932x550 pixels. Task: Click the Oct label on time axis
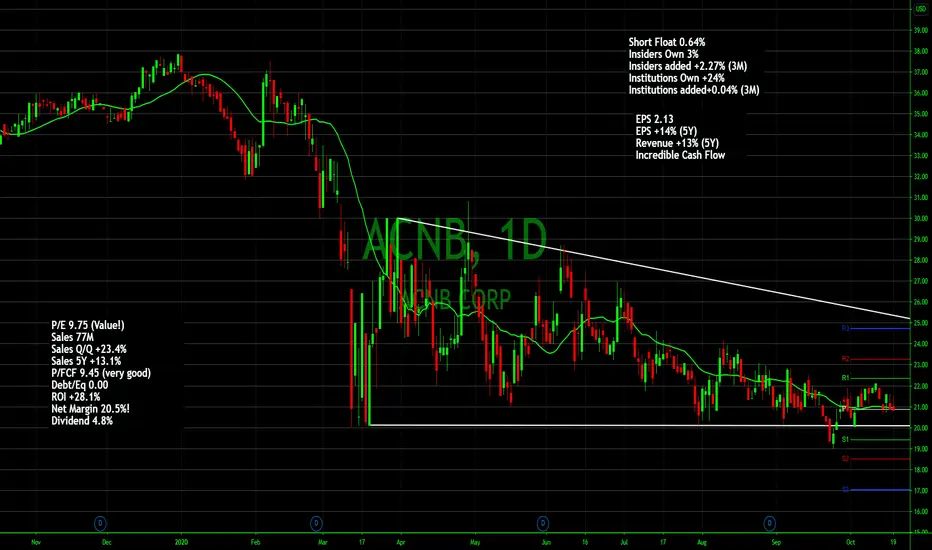click(x=851, y=542)
